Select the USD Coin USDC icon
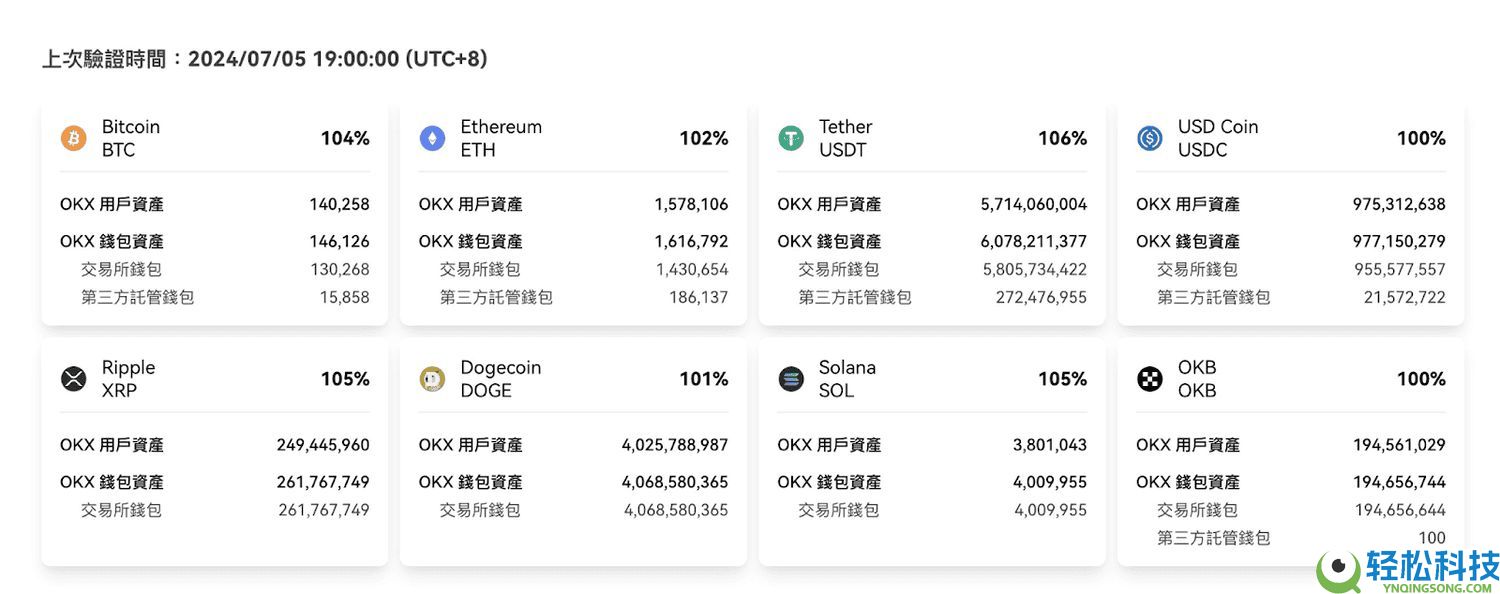The height and width of the screenshot is (594, 1500). click(1149, 138)
